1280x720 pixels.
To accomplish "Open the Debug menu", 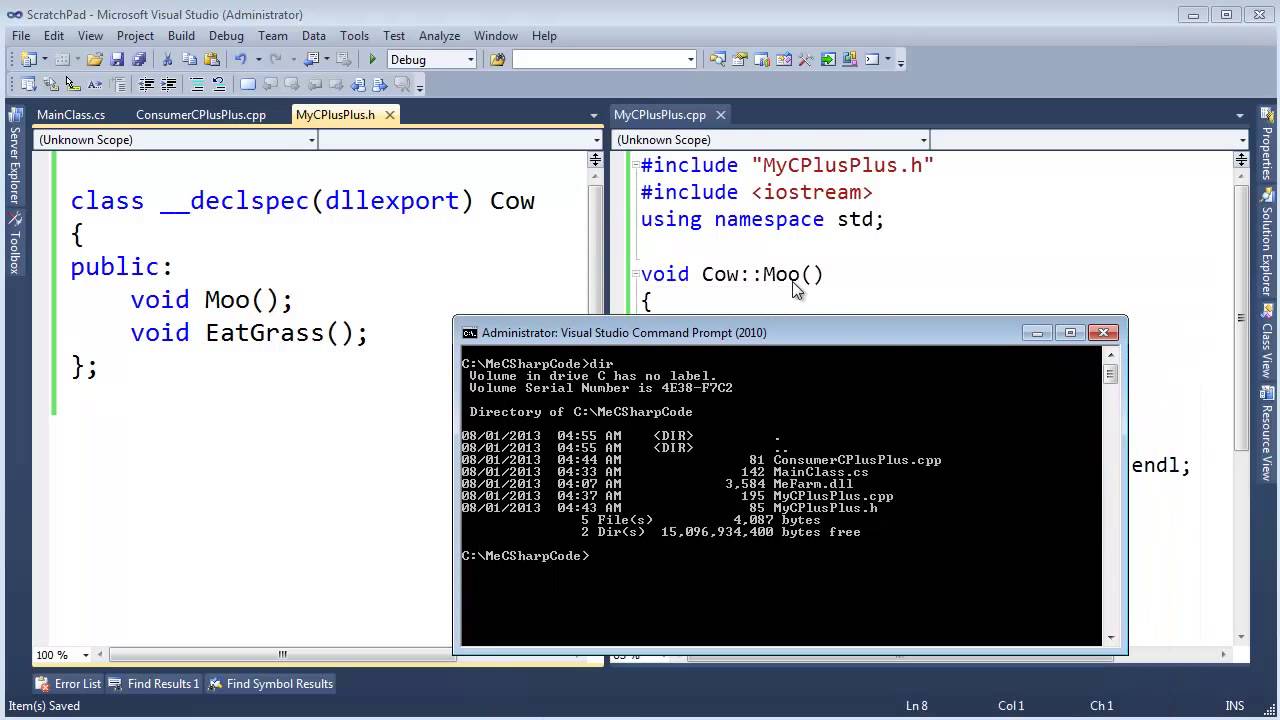I will 226,35.
